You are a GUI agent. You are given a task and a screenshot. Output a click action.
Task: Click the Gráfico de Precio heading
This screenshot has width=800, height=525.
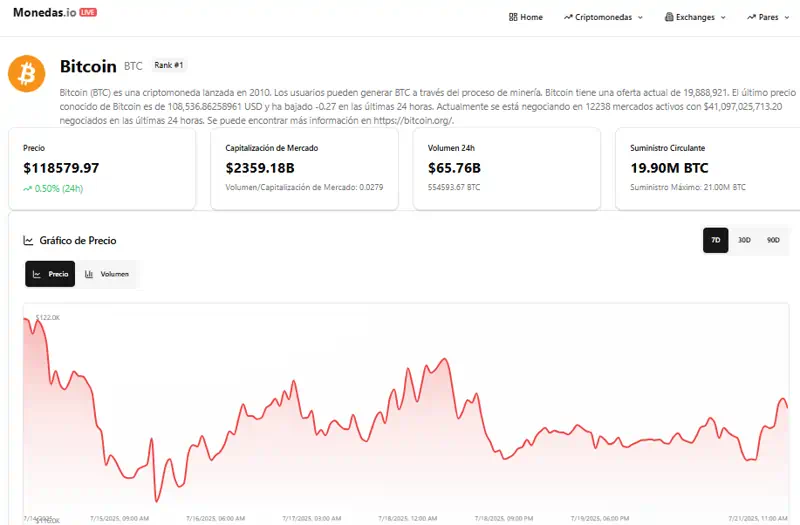(x=78, y=240)
